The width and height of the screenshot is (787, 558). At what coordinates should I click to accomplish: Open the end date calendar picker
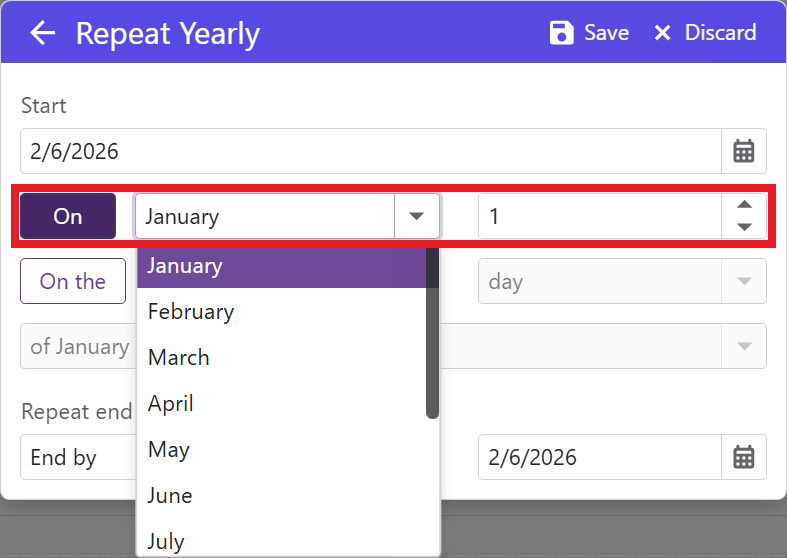[744, 457]
